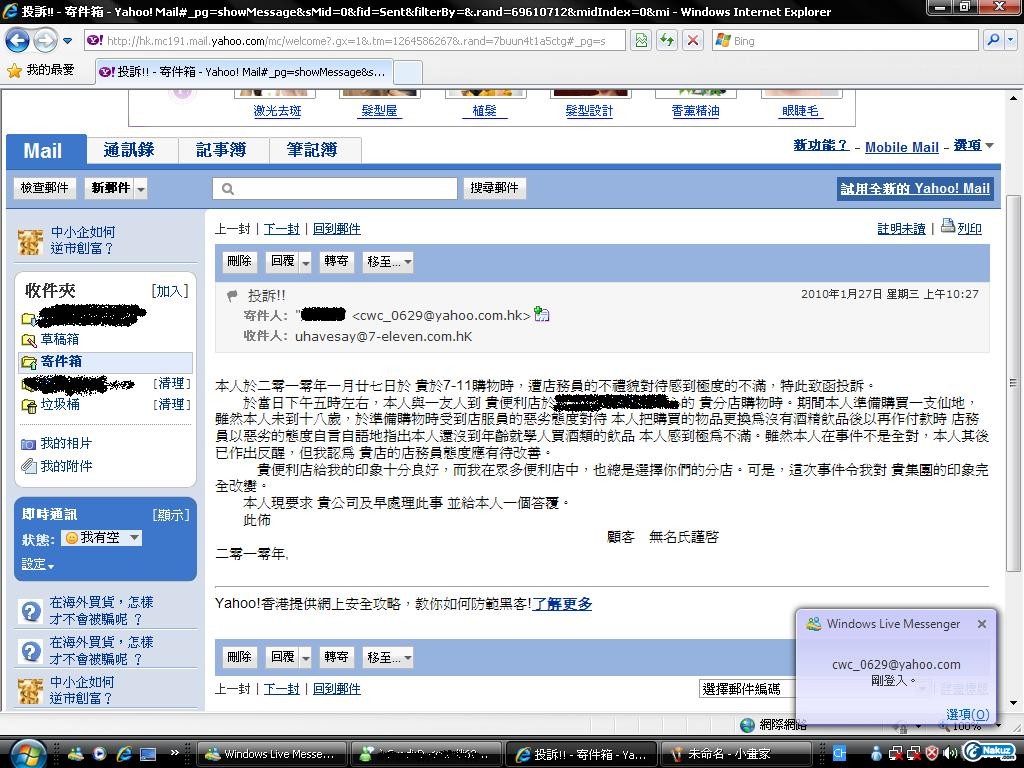The image size is (1024, 768).
Task: Select the 投訴!! Yahoo Mail browser tab
Action: click(x=244, y=71)
